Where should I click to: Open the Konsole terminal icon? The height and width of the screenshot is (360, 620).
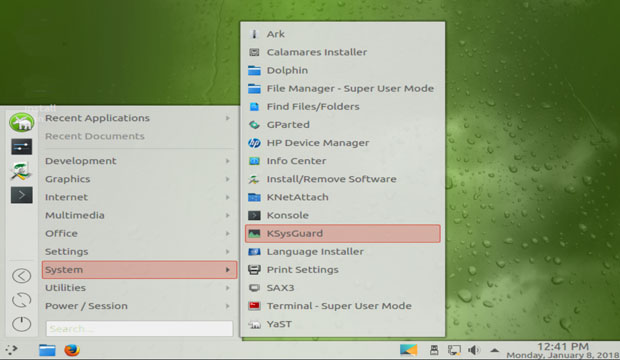(254, 215)
